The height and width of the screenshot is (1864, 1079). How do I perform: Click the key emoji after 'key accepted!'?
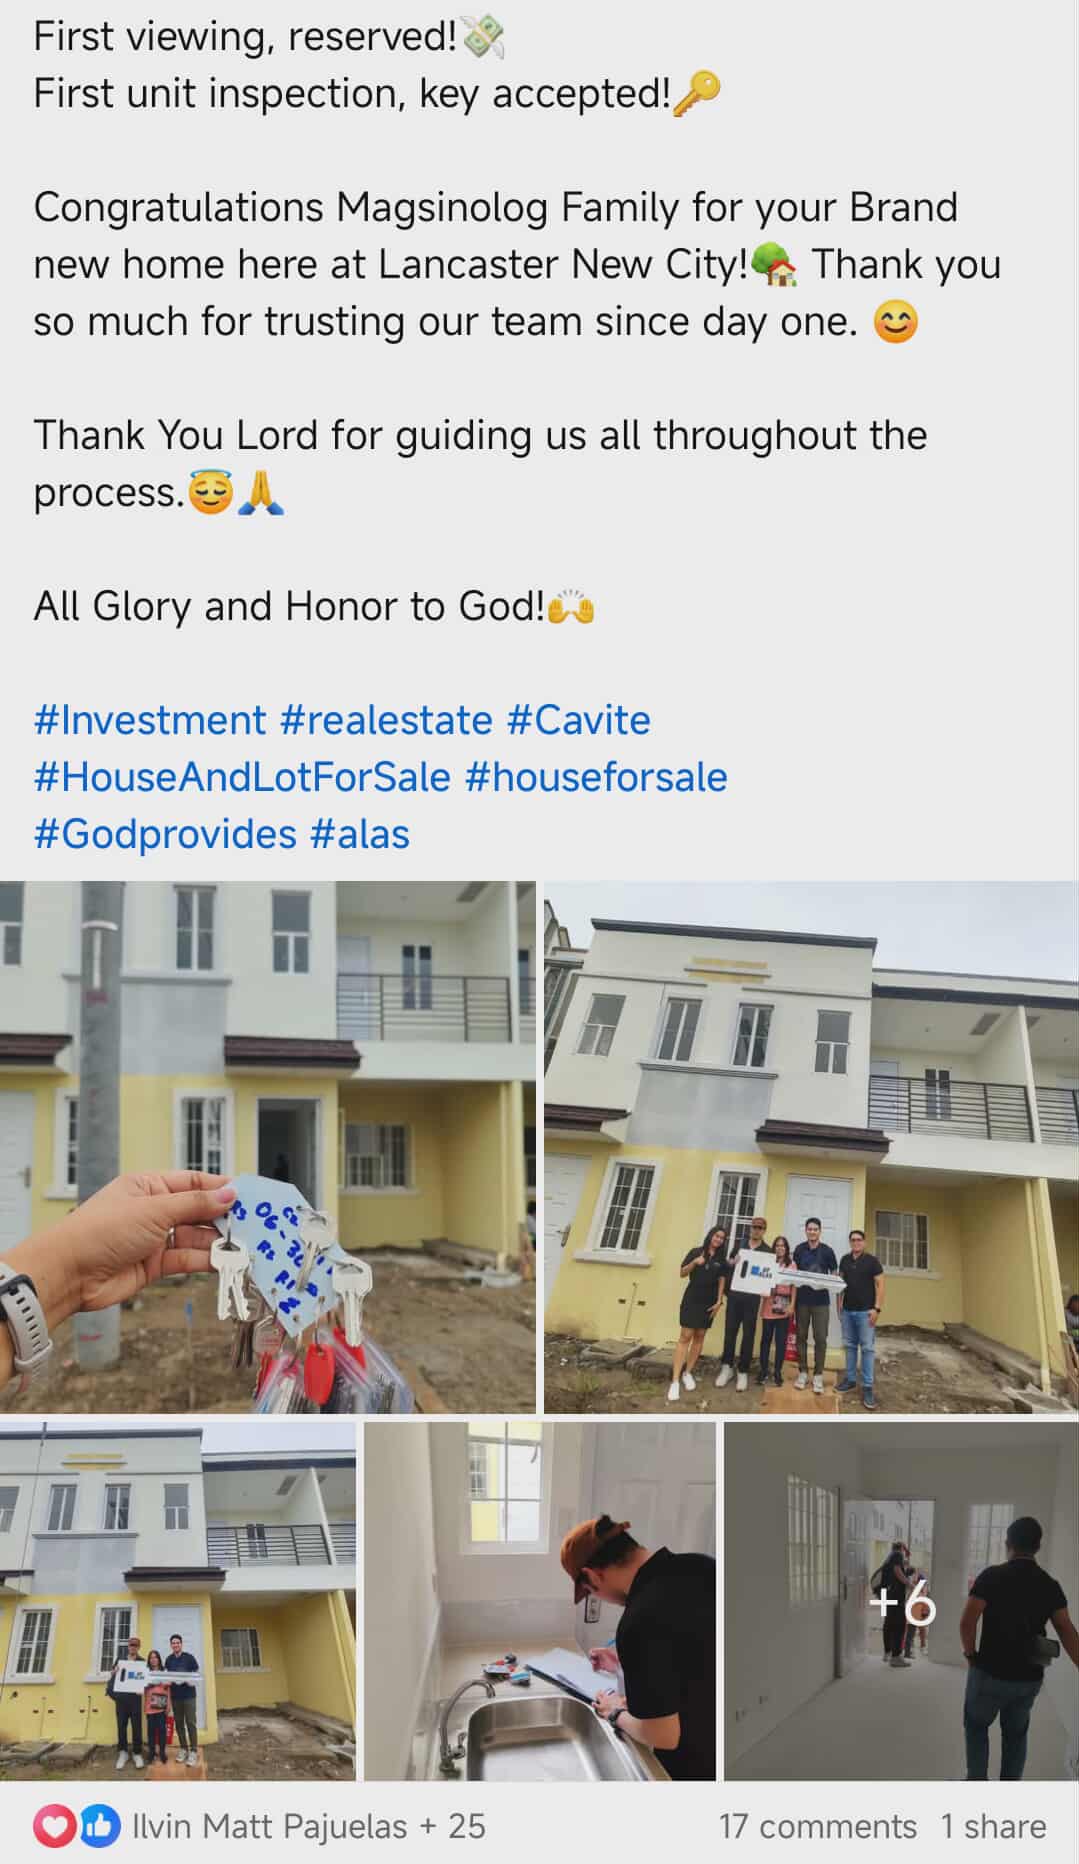point(697,94)
